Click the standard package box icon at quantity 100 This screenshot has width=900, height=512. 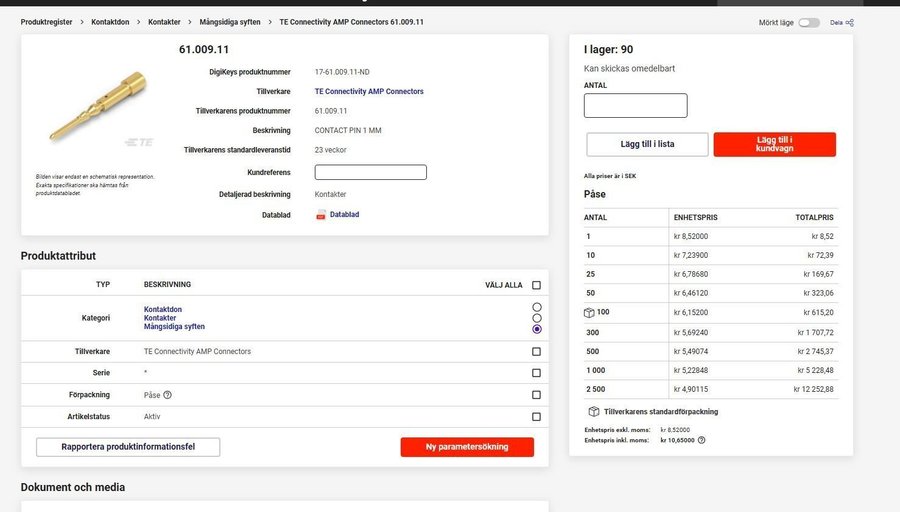click(x=590, y=313)
